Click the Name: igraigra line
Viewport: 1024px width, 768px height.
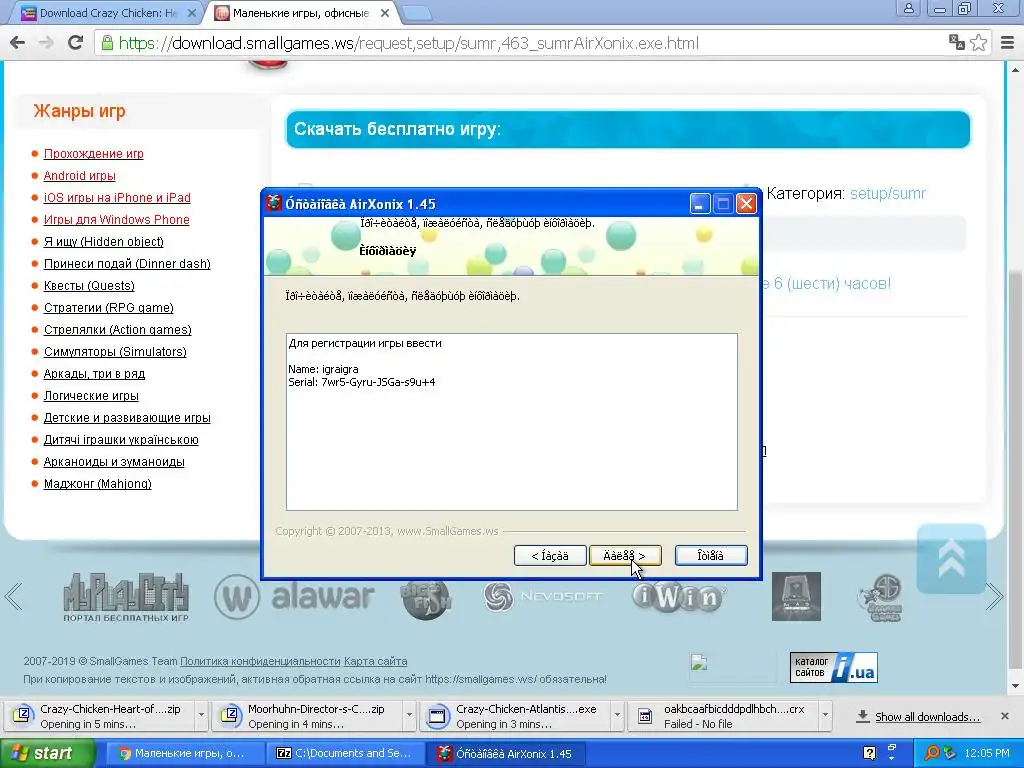pos(323,369)
